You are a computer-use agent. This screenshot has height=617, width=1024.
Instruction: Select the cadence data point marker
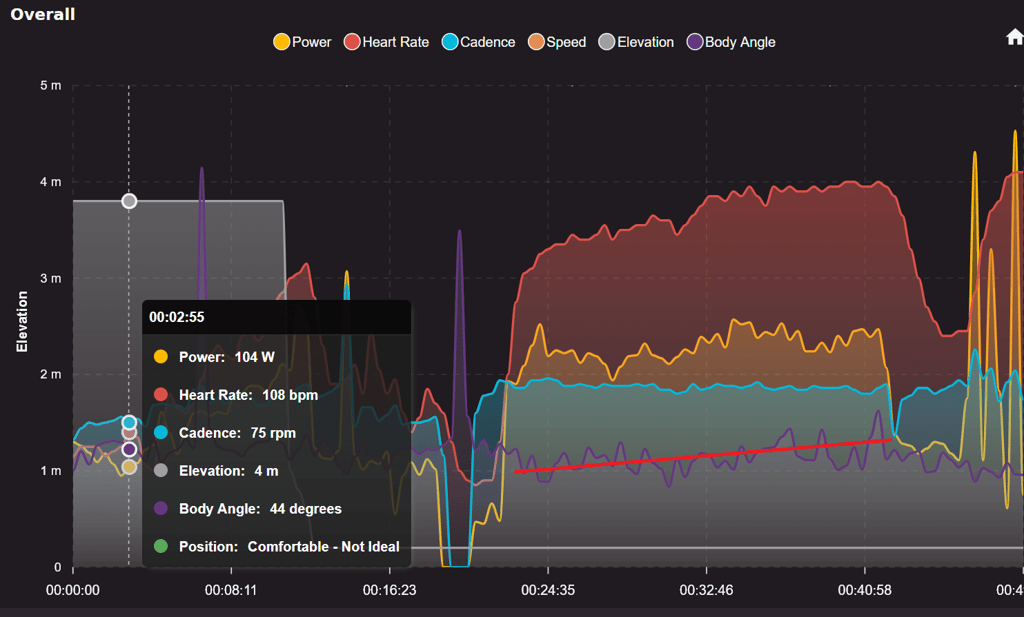(129, 422)
